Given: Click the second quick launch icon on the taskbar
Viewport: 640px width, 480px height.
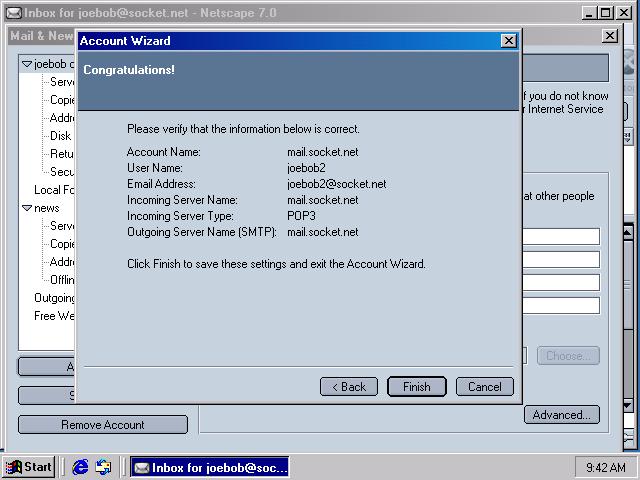Looking at the screenshot, I should (103, 467).
